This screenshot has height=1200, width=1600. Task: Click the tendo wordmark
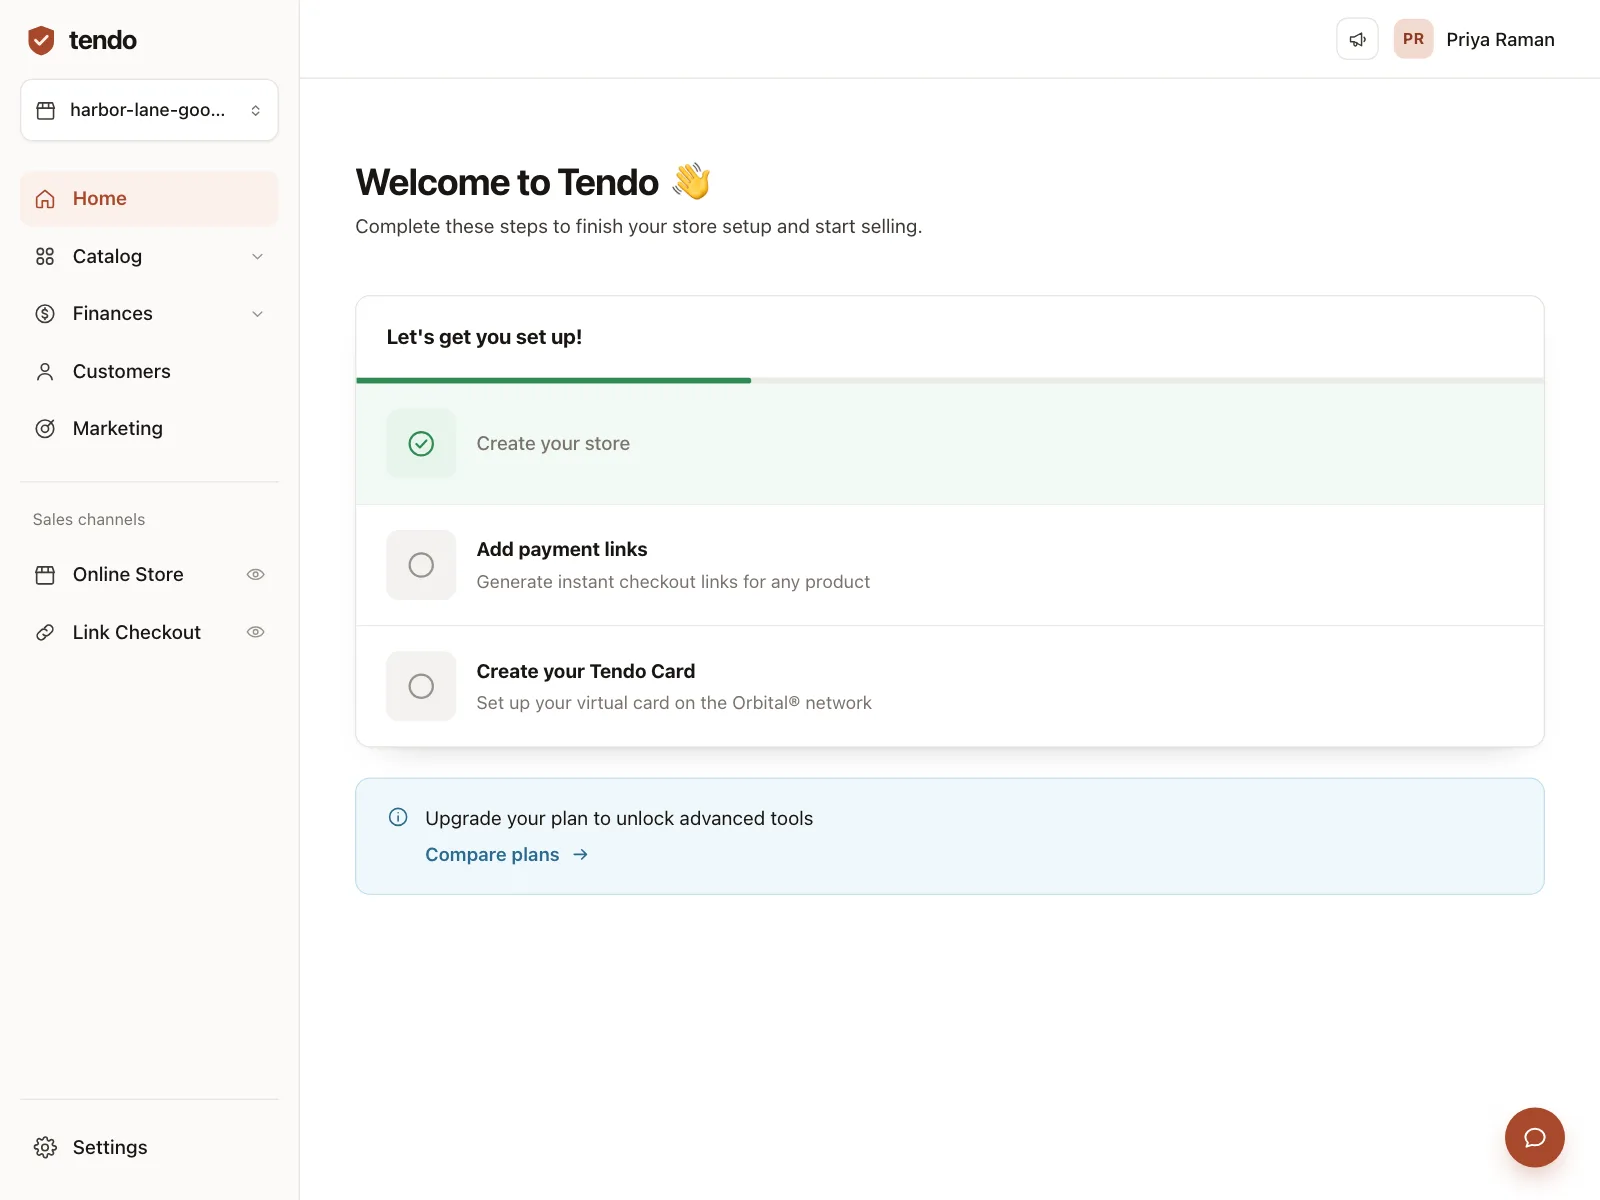(x=103, y=40)
